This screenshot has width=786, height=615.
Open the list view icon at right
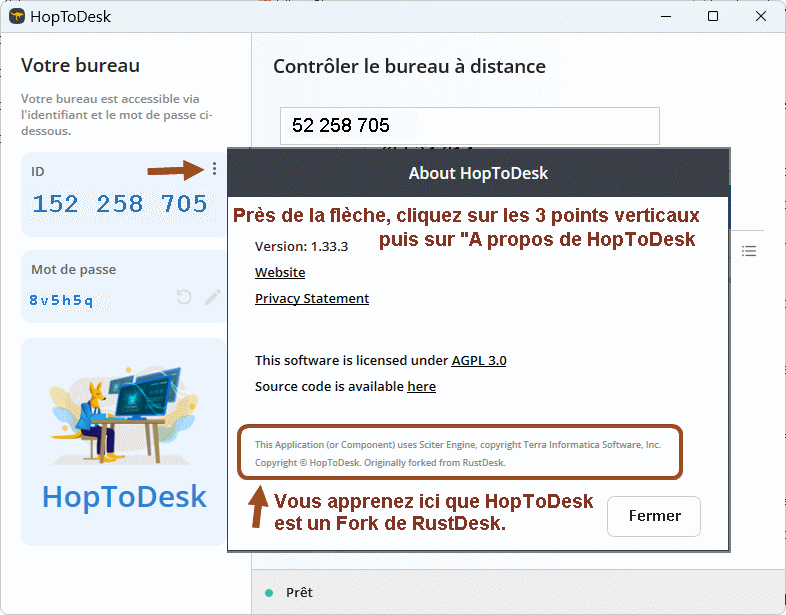click(x=749, y=251)
